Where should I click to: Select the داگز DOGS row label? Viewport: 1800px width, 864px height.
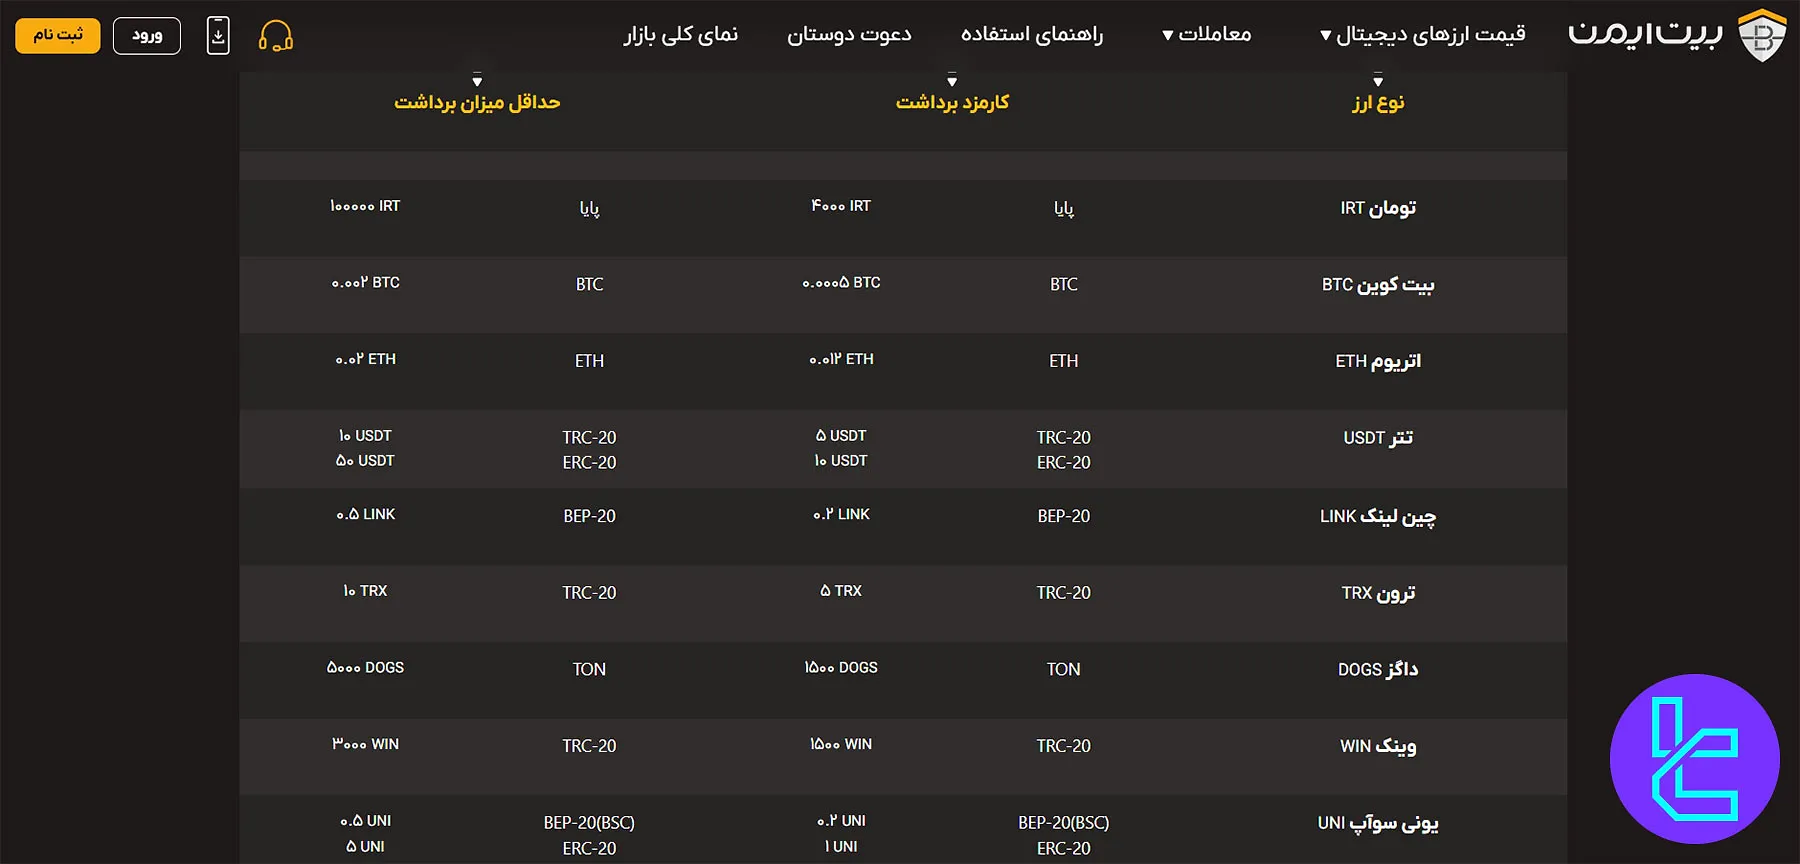(1378, 669)
